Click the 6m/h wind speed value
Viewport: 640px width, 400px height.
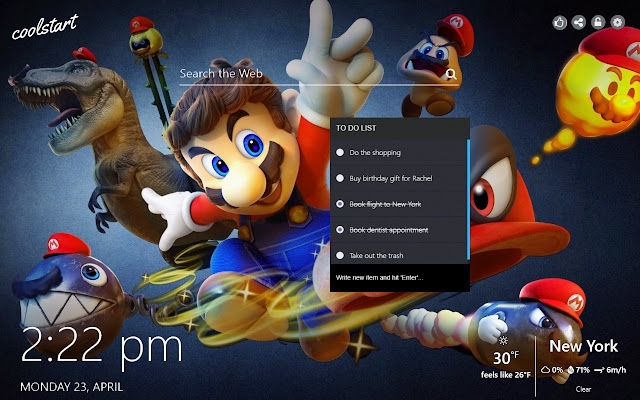click(616, 370)
